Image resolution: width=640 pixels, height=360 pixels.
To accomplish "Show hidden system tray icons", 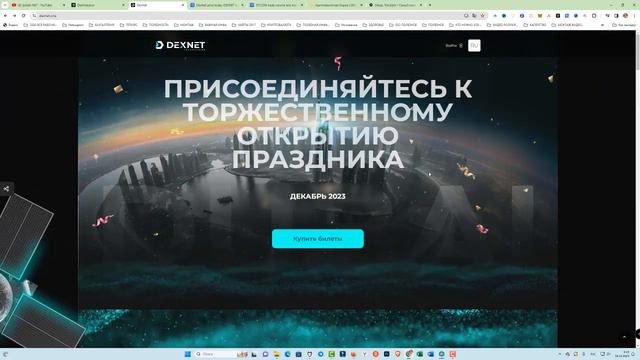I will (560, 354).
